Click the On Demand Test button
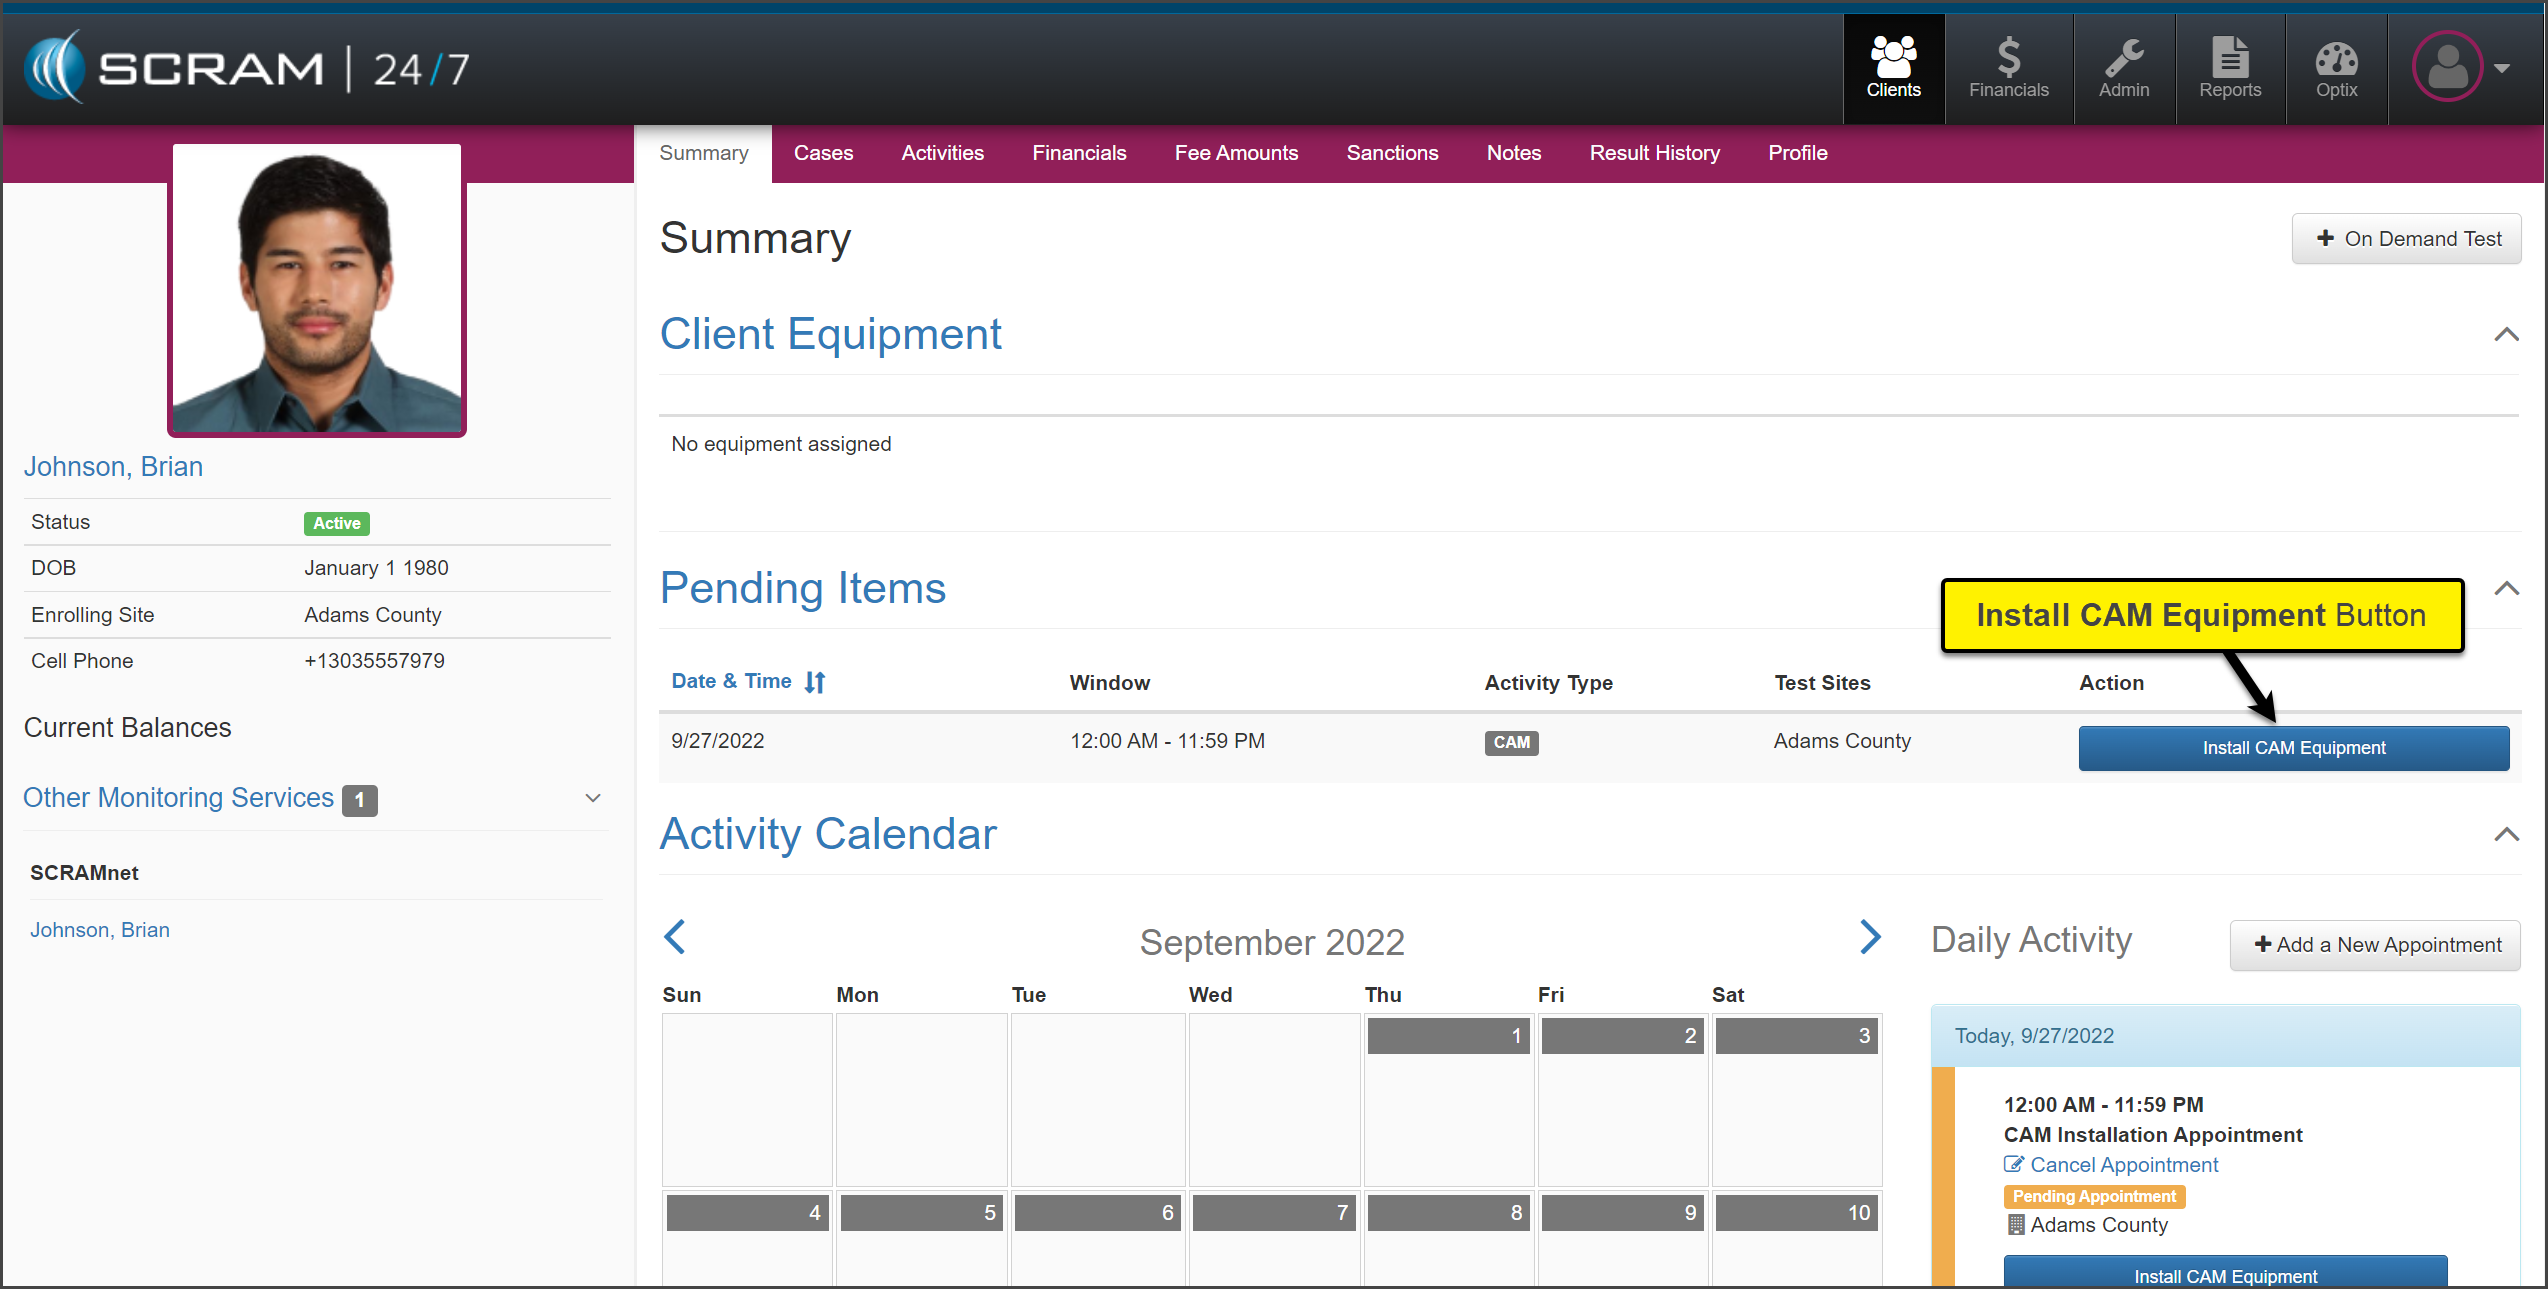 click(2406, 239)
